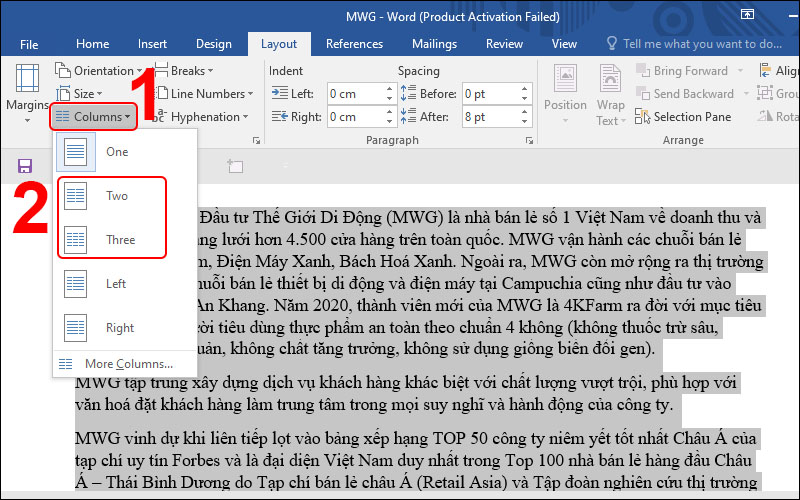Choose the Two column layout
The image size is (800, 500).
point(126,196)
